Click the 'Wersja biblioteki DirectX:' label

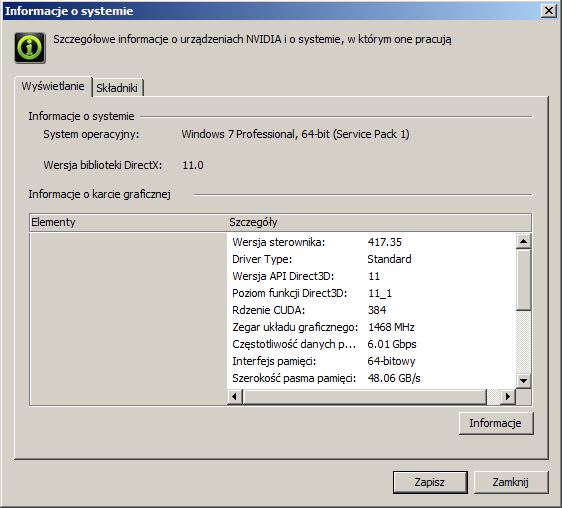(x=103, y=165)
